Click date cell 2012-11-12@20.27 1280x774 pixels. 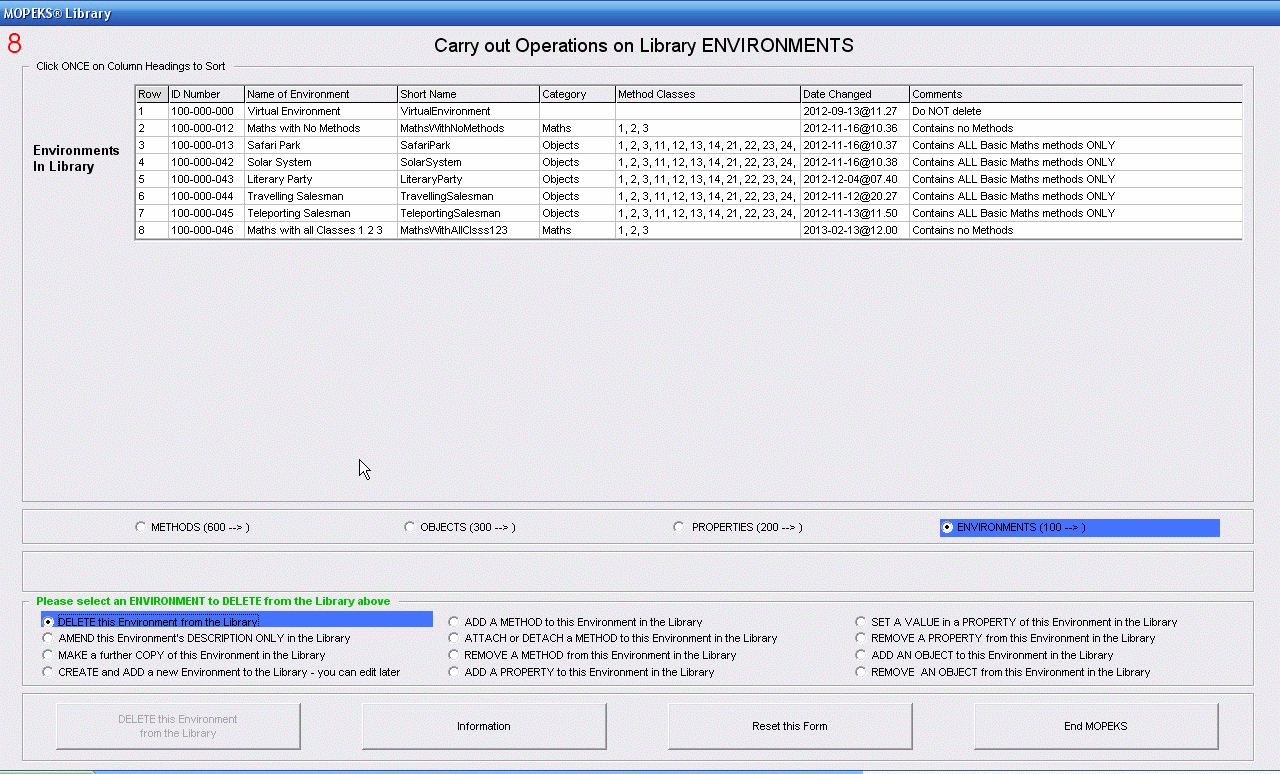tap(855, 196)
